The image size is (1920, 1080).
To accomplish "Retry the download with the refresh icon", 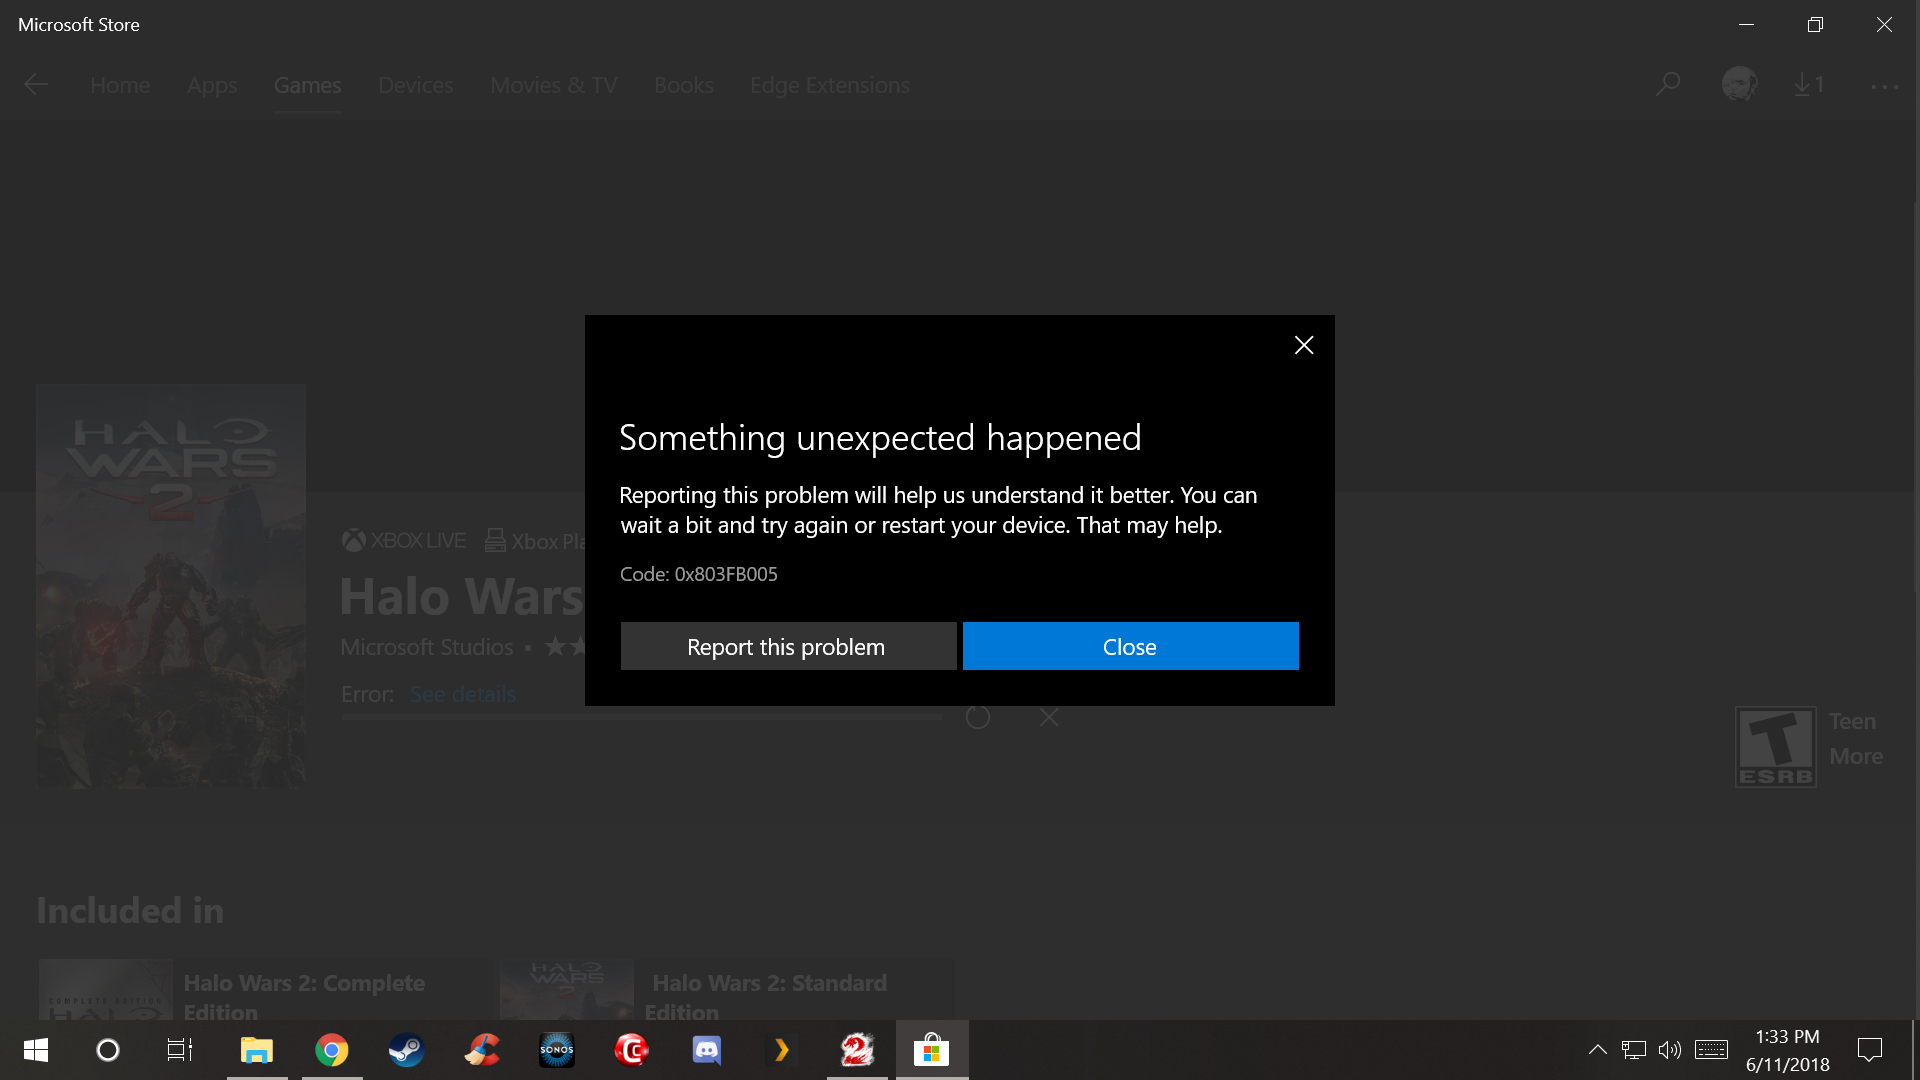I will pyautogui.click(x=978, y=717).
